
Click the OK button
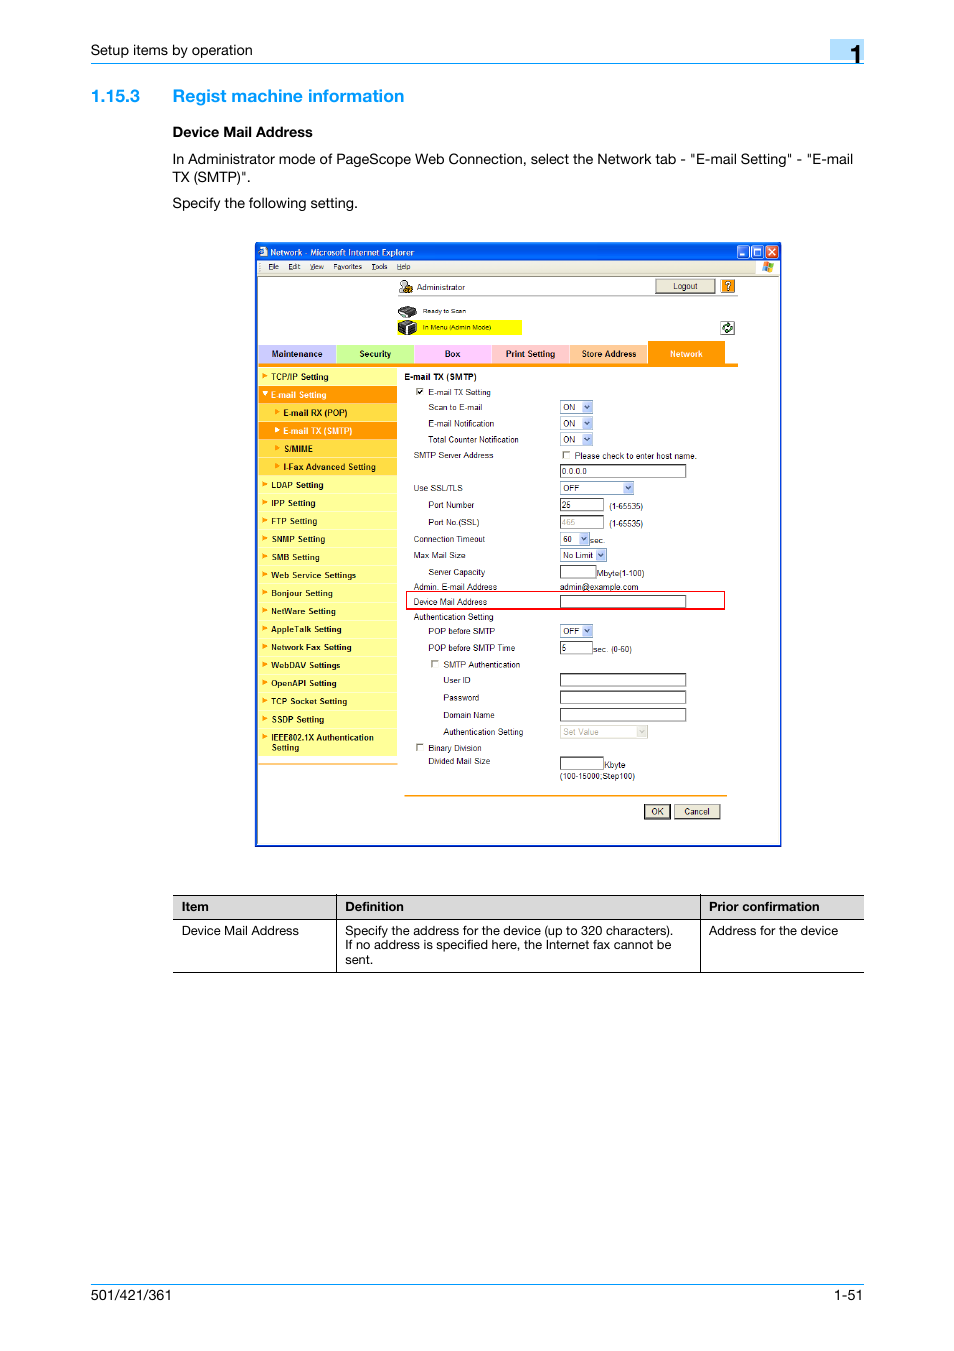(657, 811)
